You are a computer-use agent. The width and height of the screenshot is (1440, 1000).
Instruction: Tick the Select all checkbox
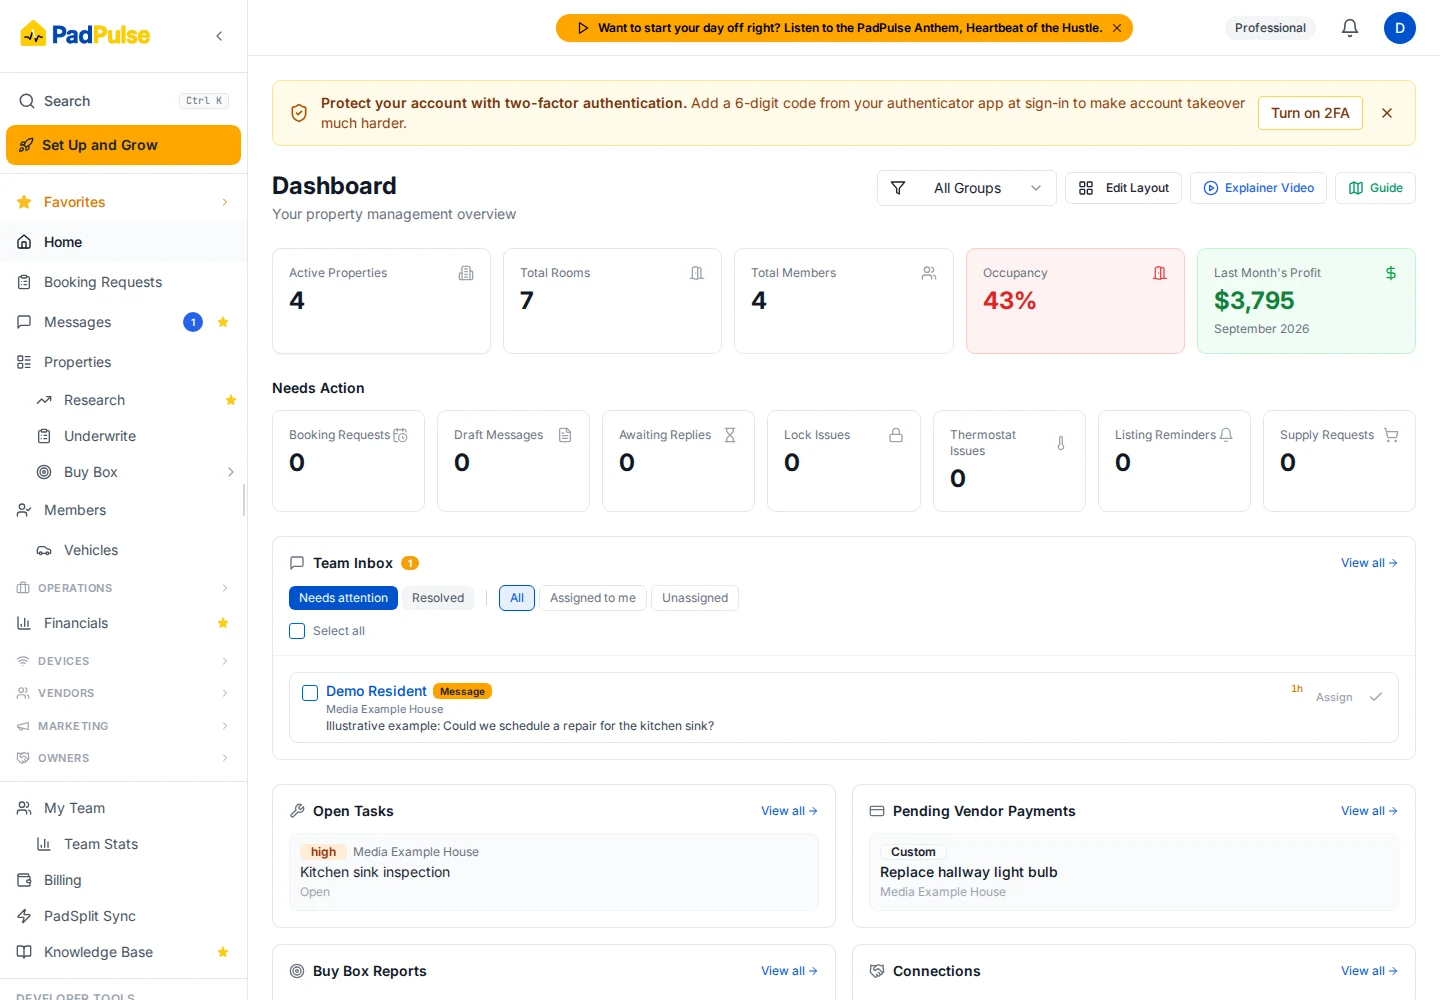[297, 631]
